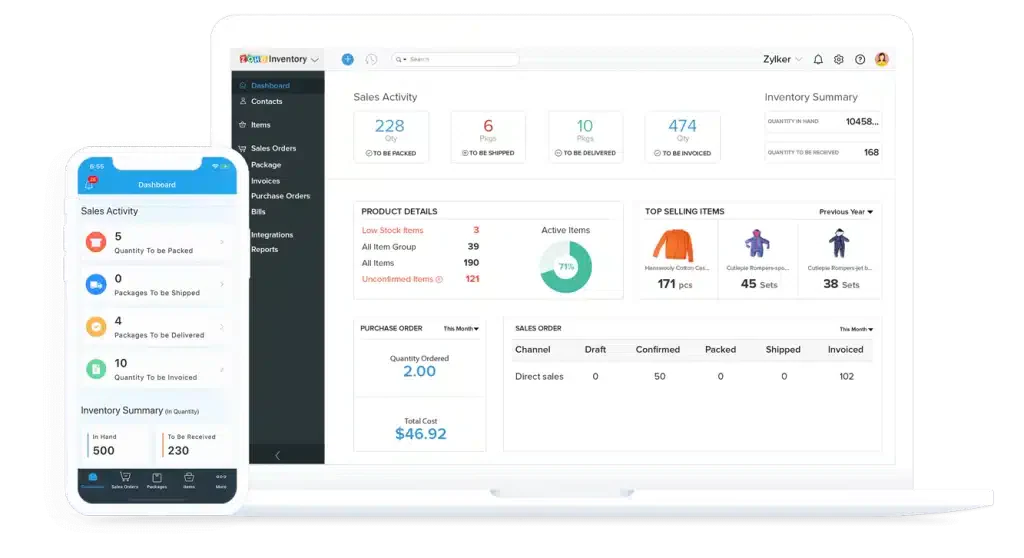Click the Direct sales channel row
The height and width of the screenshot is (558, 1024).
(x=692, y=376)
